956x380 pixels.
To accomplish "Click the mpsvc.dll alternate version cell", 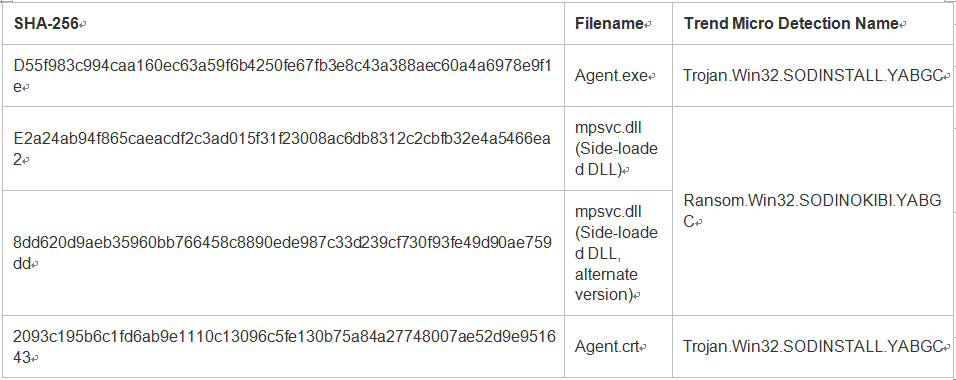I will tap(618, 253).
